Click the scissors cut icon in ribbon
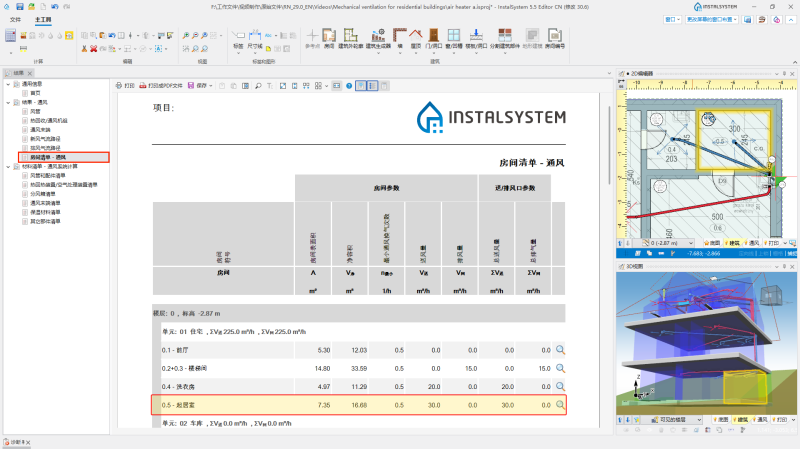The image size is (800, 449). pos(84,49)
